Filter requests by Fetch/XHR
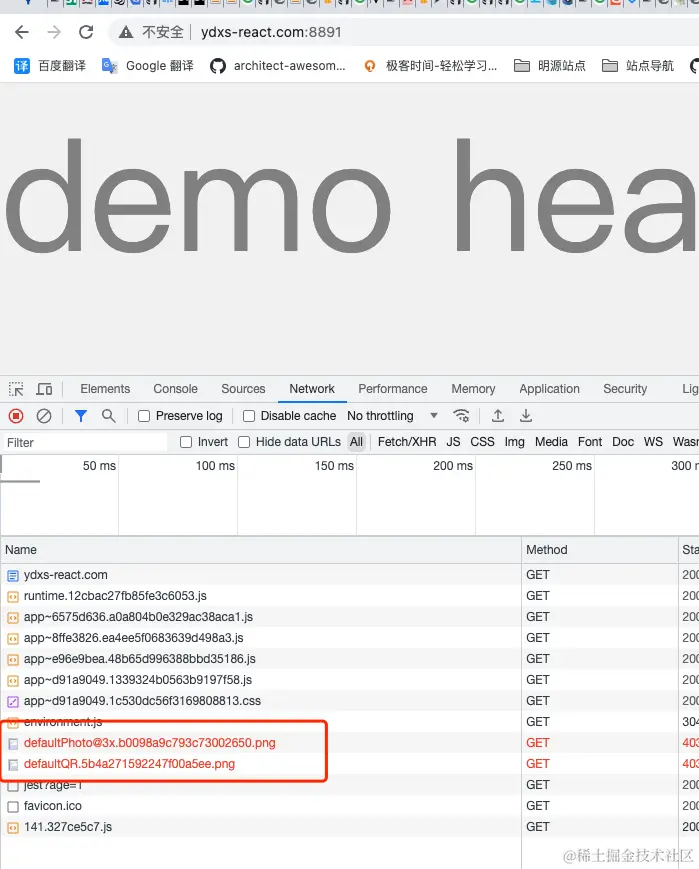This screenshot has width=699, height=869. (x=407, y=442)
